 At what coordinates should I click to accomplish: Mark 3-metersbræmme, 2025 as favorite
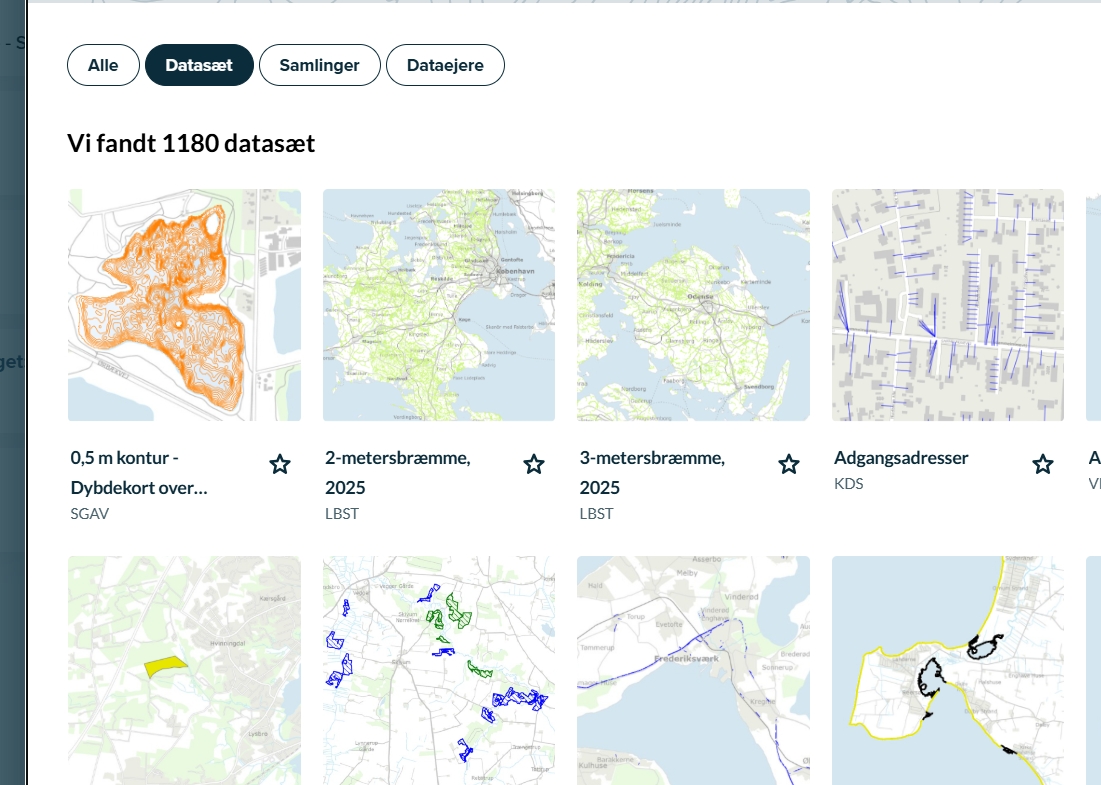click(789, 464)
